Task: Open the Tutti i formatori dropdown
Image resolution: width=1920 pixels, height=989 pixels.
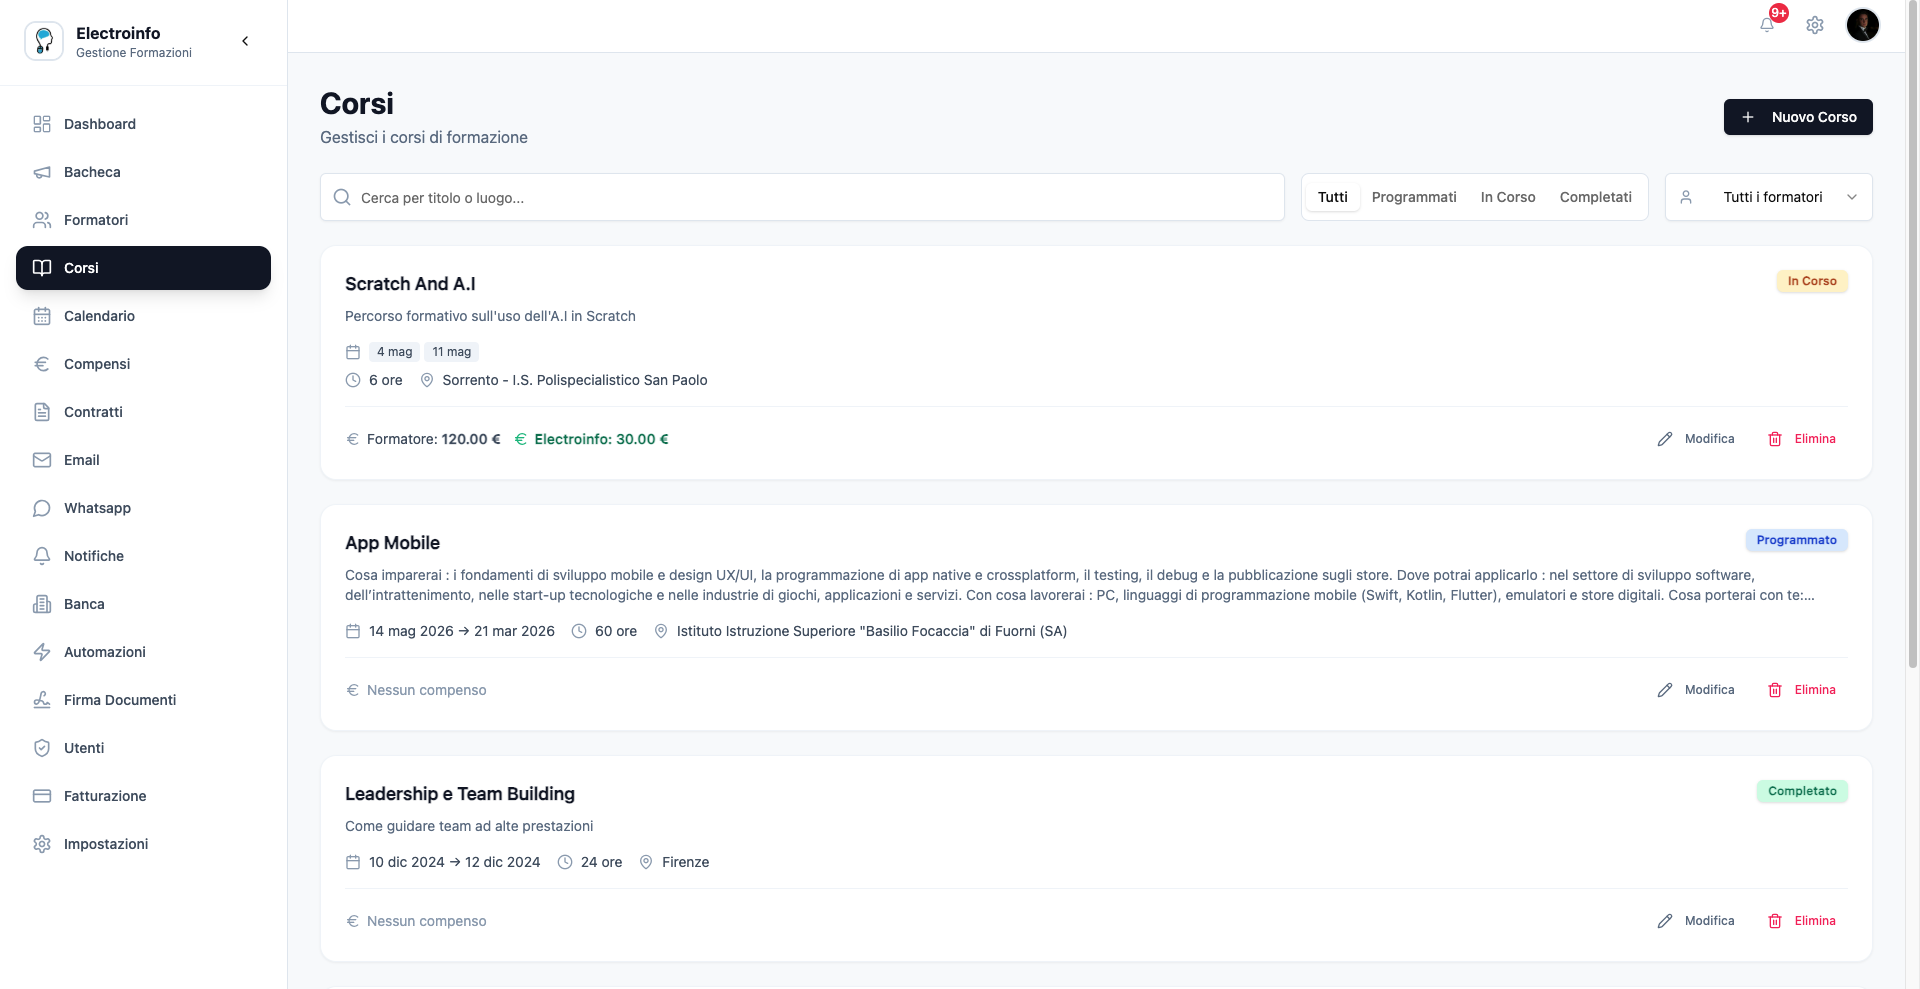Action: (1768, 197)
